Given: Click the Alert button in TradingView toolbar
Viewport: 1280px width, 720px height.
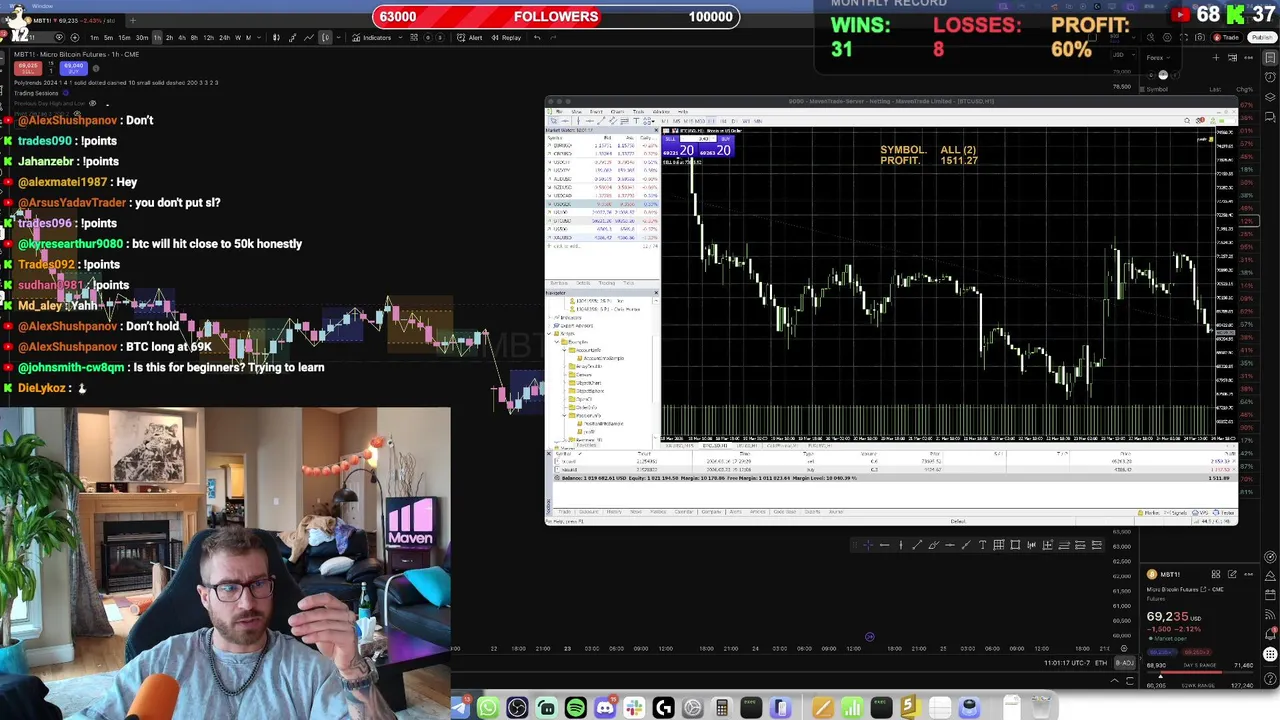Looking at the screenshot, I should [x=469, y=37].
